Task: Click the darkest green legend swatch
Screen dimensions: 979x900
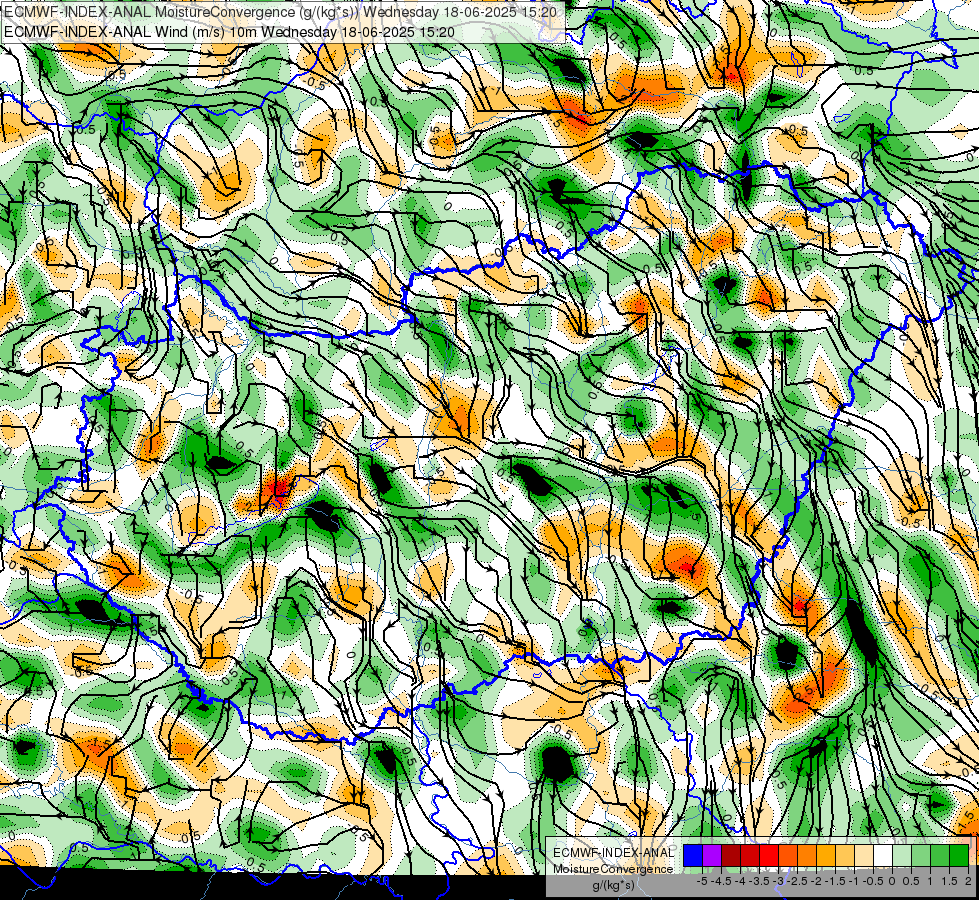Action: click(x=959, y=856)
